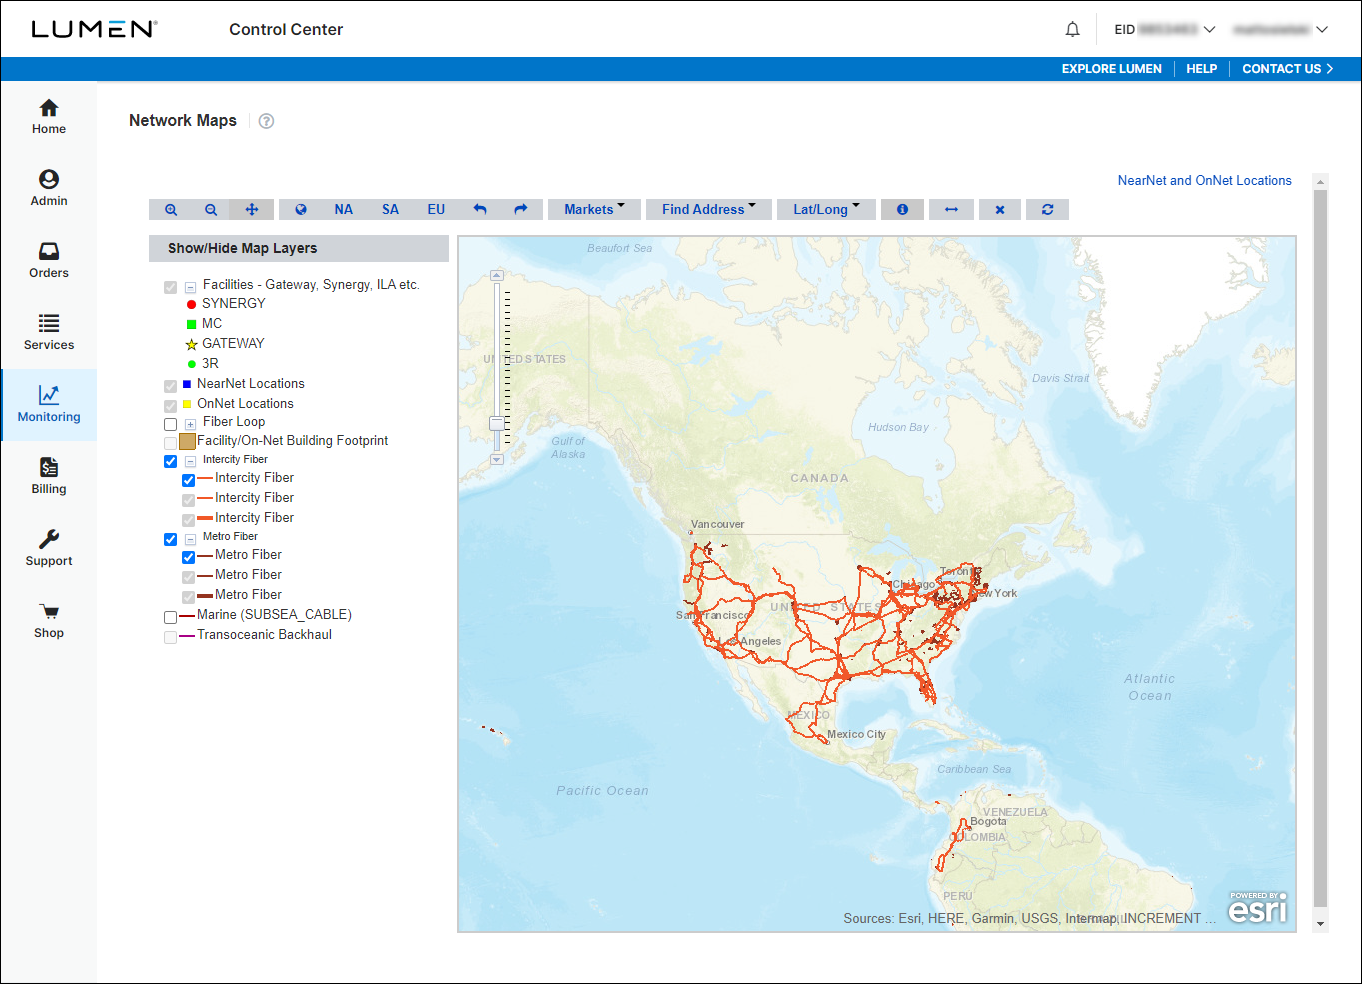Screen dimensions: 1362x984
Task: Click zoom slider down arrow
Action: tap(497, 460)
